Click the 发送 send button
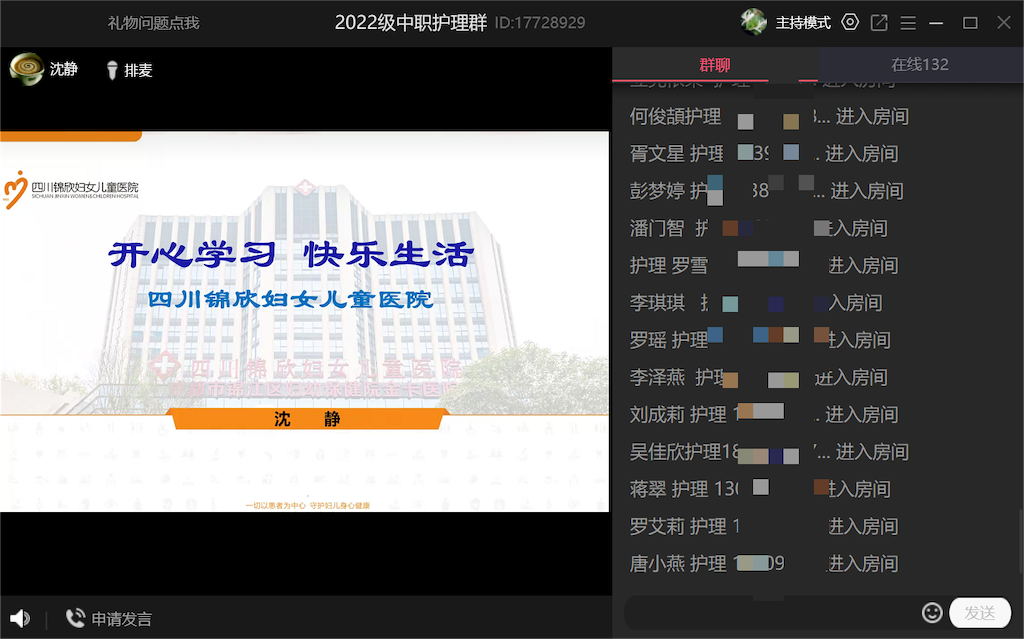Screen dimensions: 1024x639 (980, 613)
